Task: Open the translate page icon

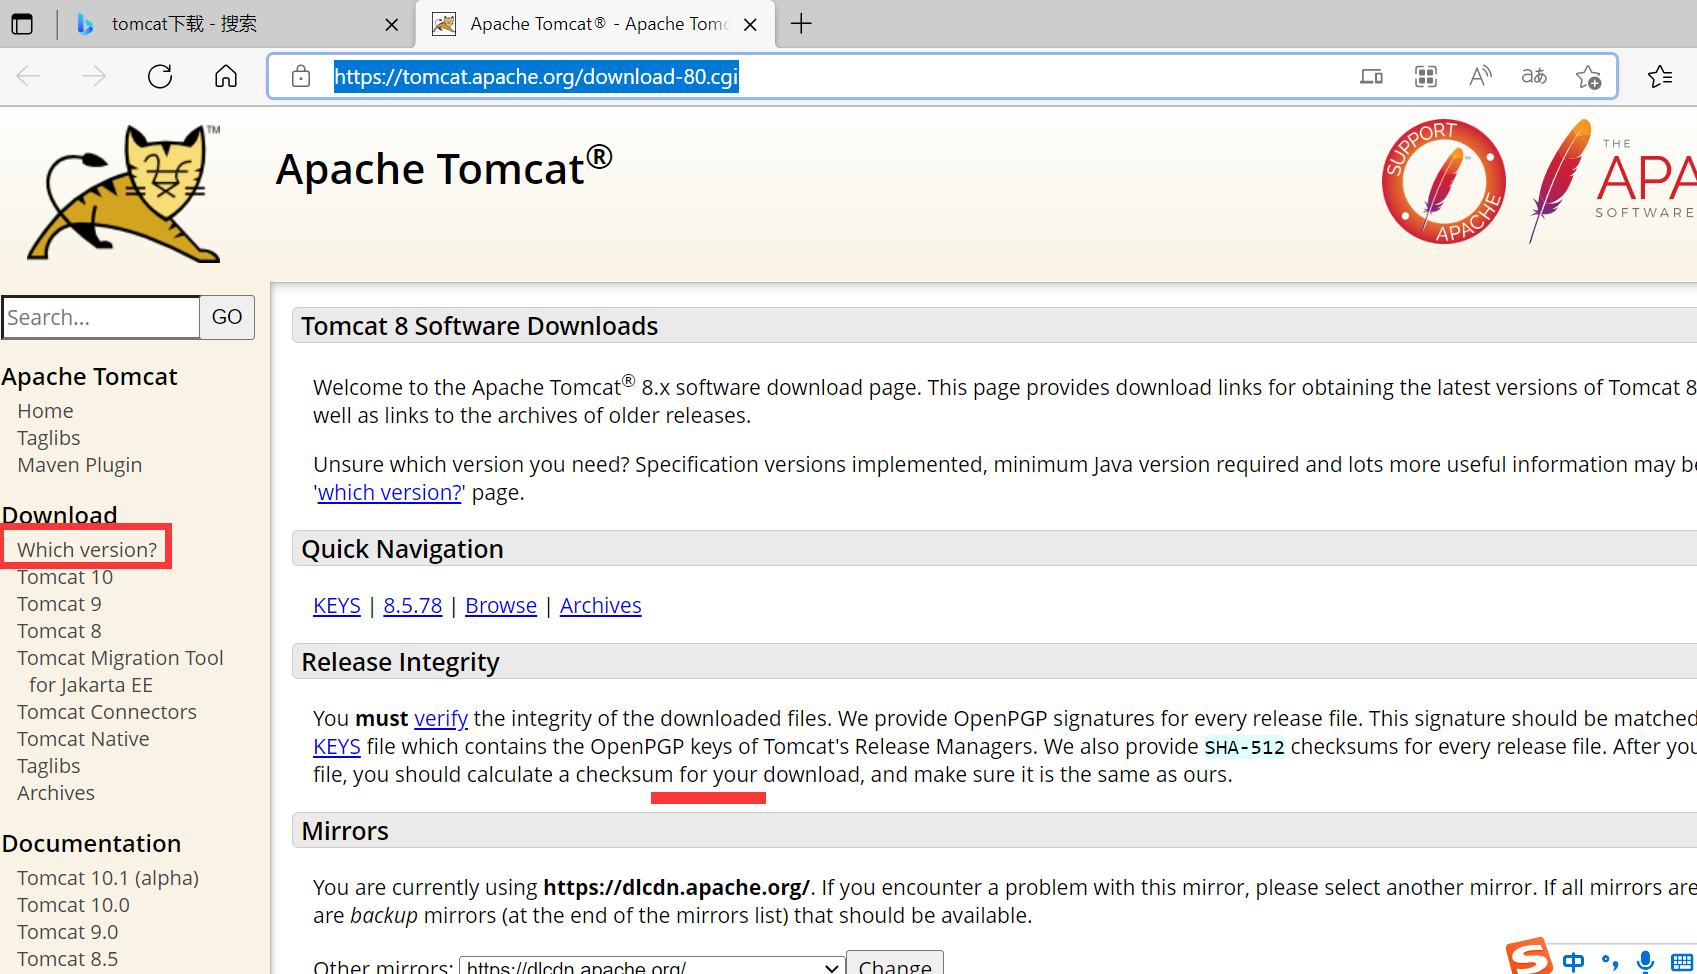Action: click(1534, 76)
